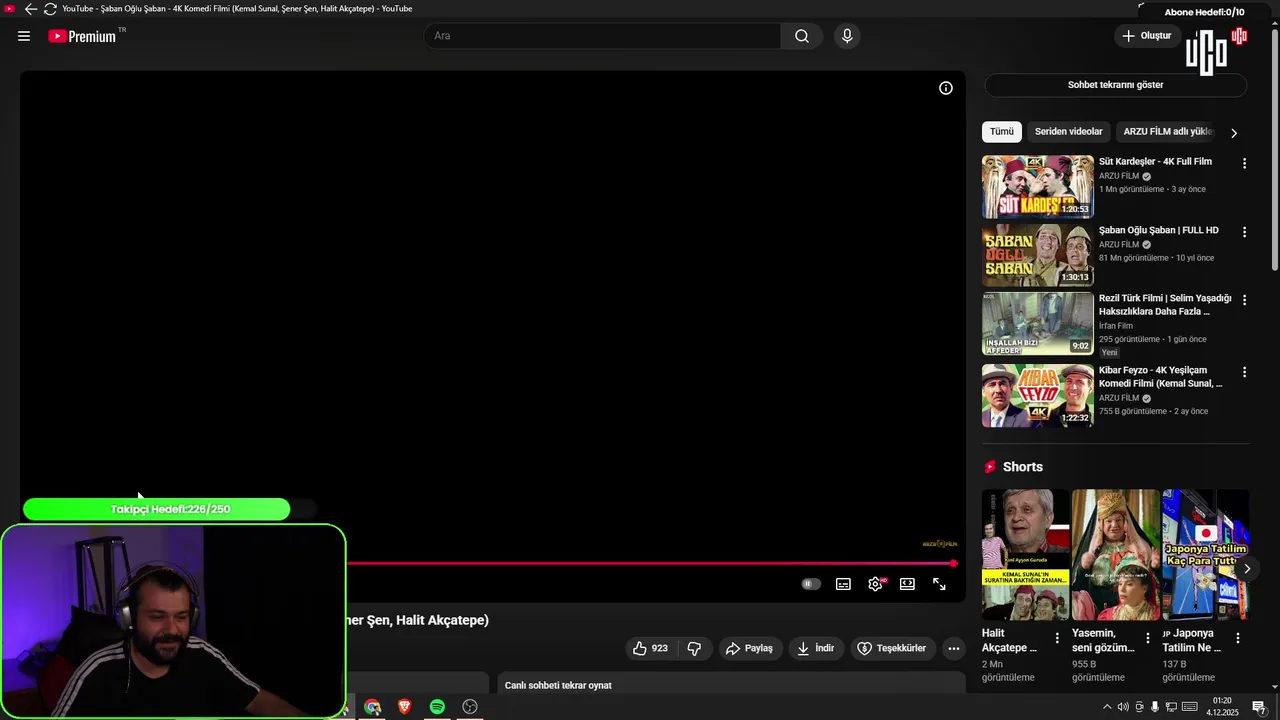Image resolution: width=1280 pixels, height=720 pixels.
Task: Open options menu for Rezil Türk Filmi video
Action: [1245, 300]
